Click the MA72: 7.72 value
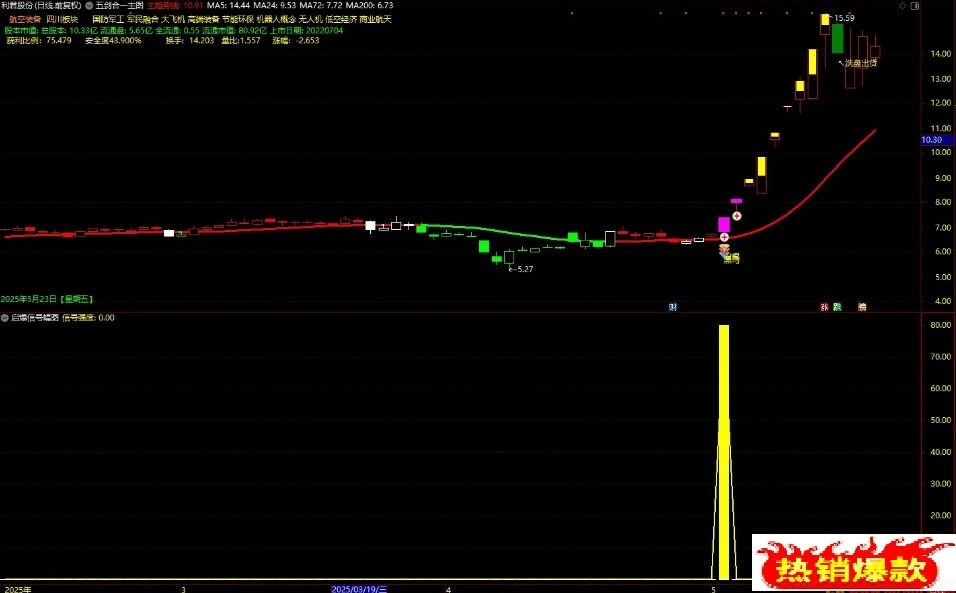Viewport: 956px width, 593px height. coord(321,6)
